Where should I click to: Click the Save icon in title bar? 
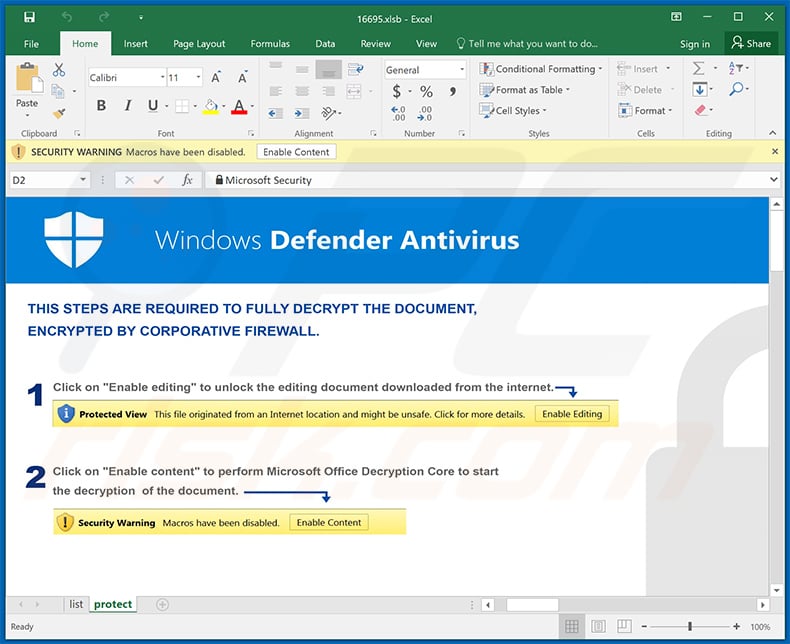[29, 18]
